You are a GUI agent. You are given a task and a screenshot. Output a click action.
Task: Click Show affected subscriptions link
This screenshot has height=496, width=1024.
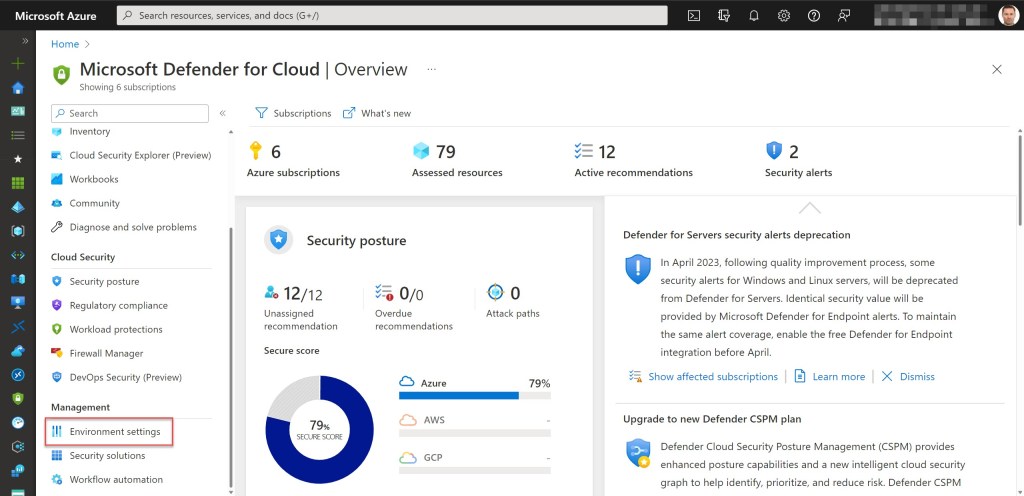[x=712, y=377]
